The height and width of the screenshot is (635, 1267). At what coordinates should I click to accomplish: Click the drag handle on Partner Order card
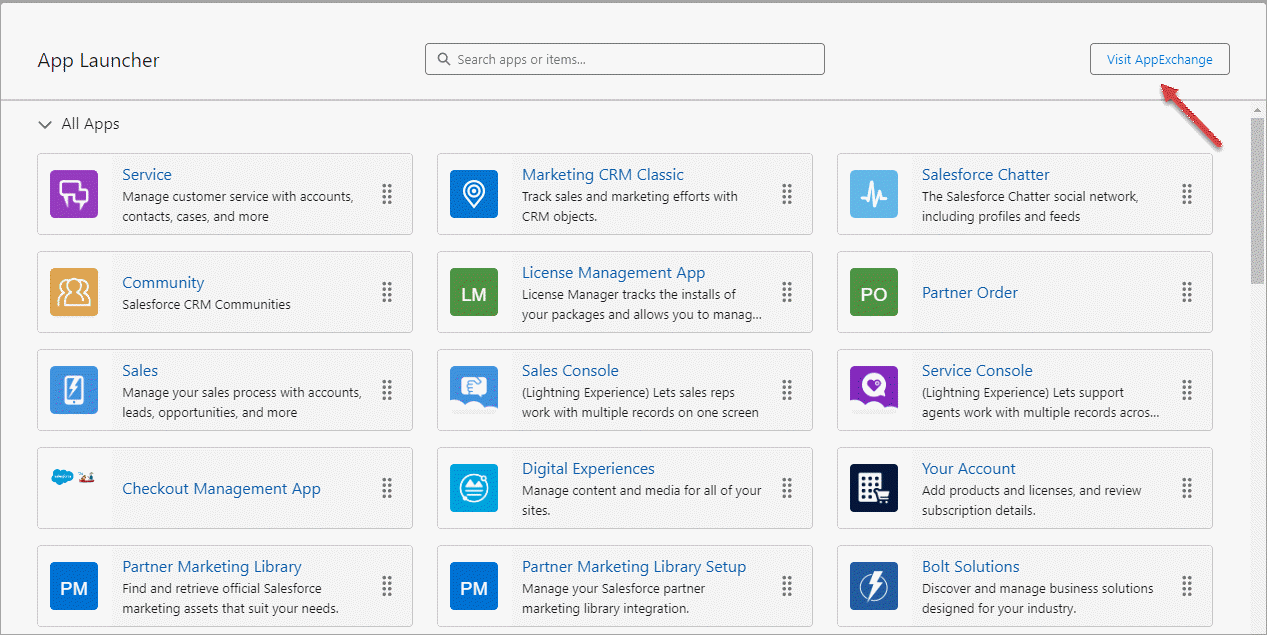point(1187,292)
